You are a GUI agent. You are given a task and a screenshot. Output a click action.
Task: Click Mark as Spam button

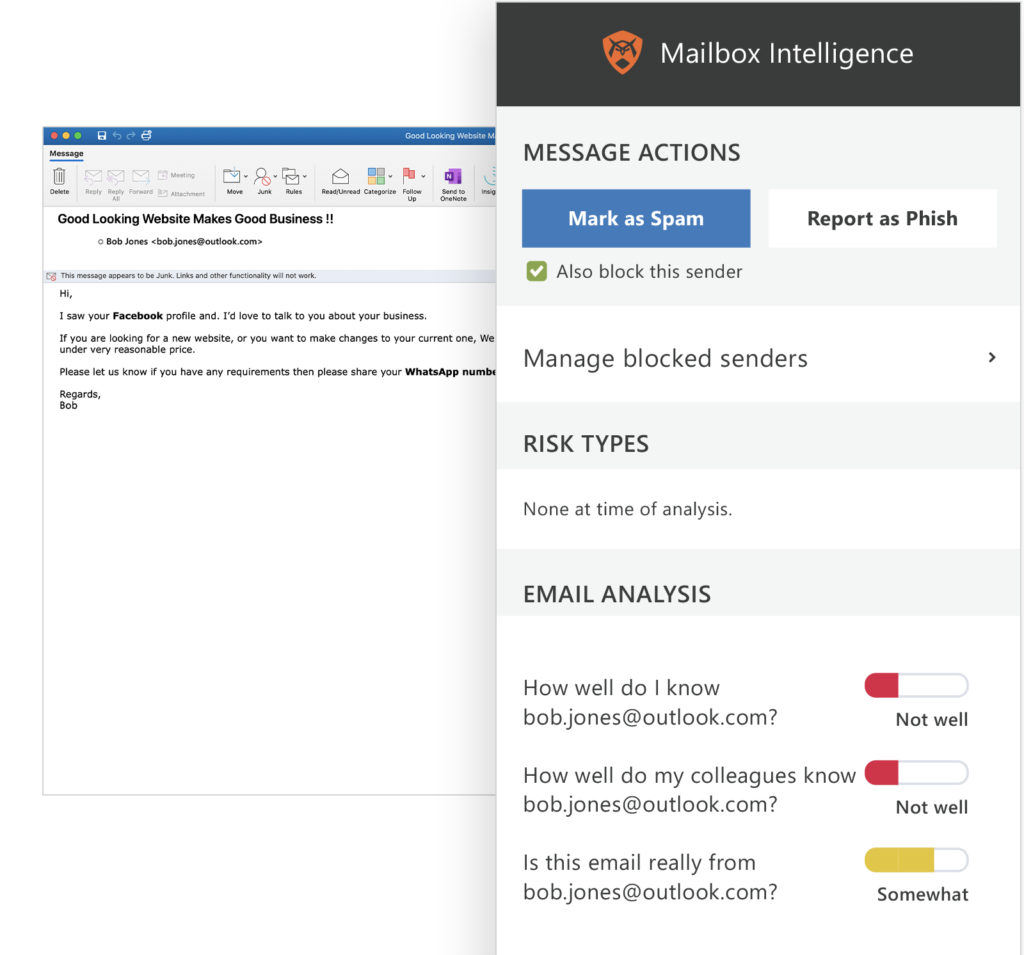click(636, 218)
